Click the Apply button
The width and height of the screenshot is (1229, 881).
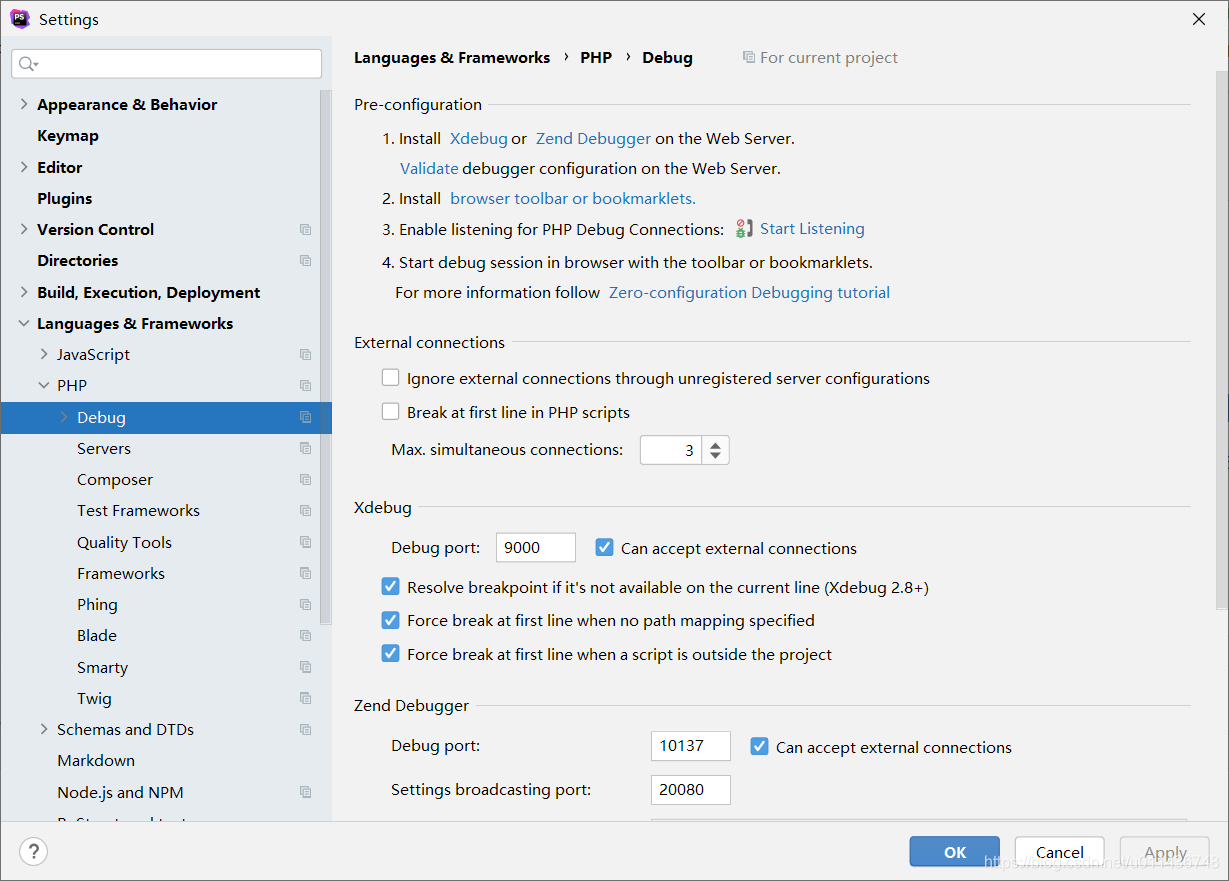tap(1164, 851)
